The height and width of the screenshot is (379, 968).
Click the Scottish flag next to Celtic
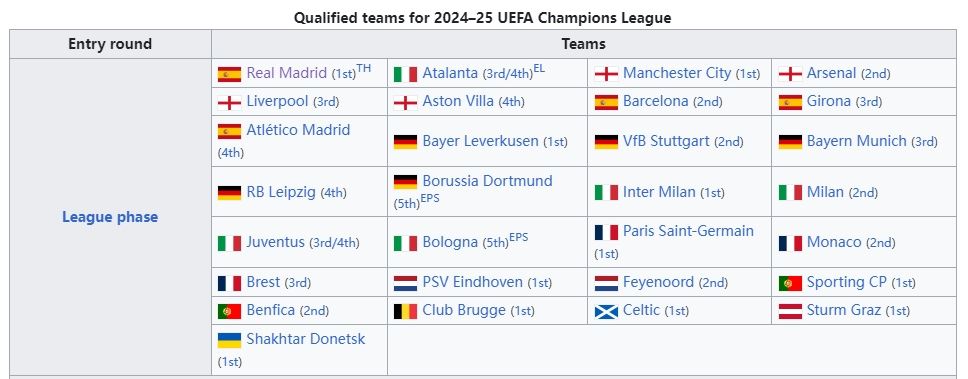pos(606,311)
